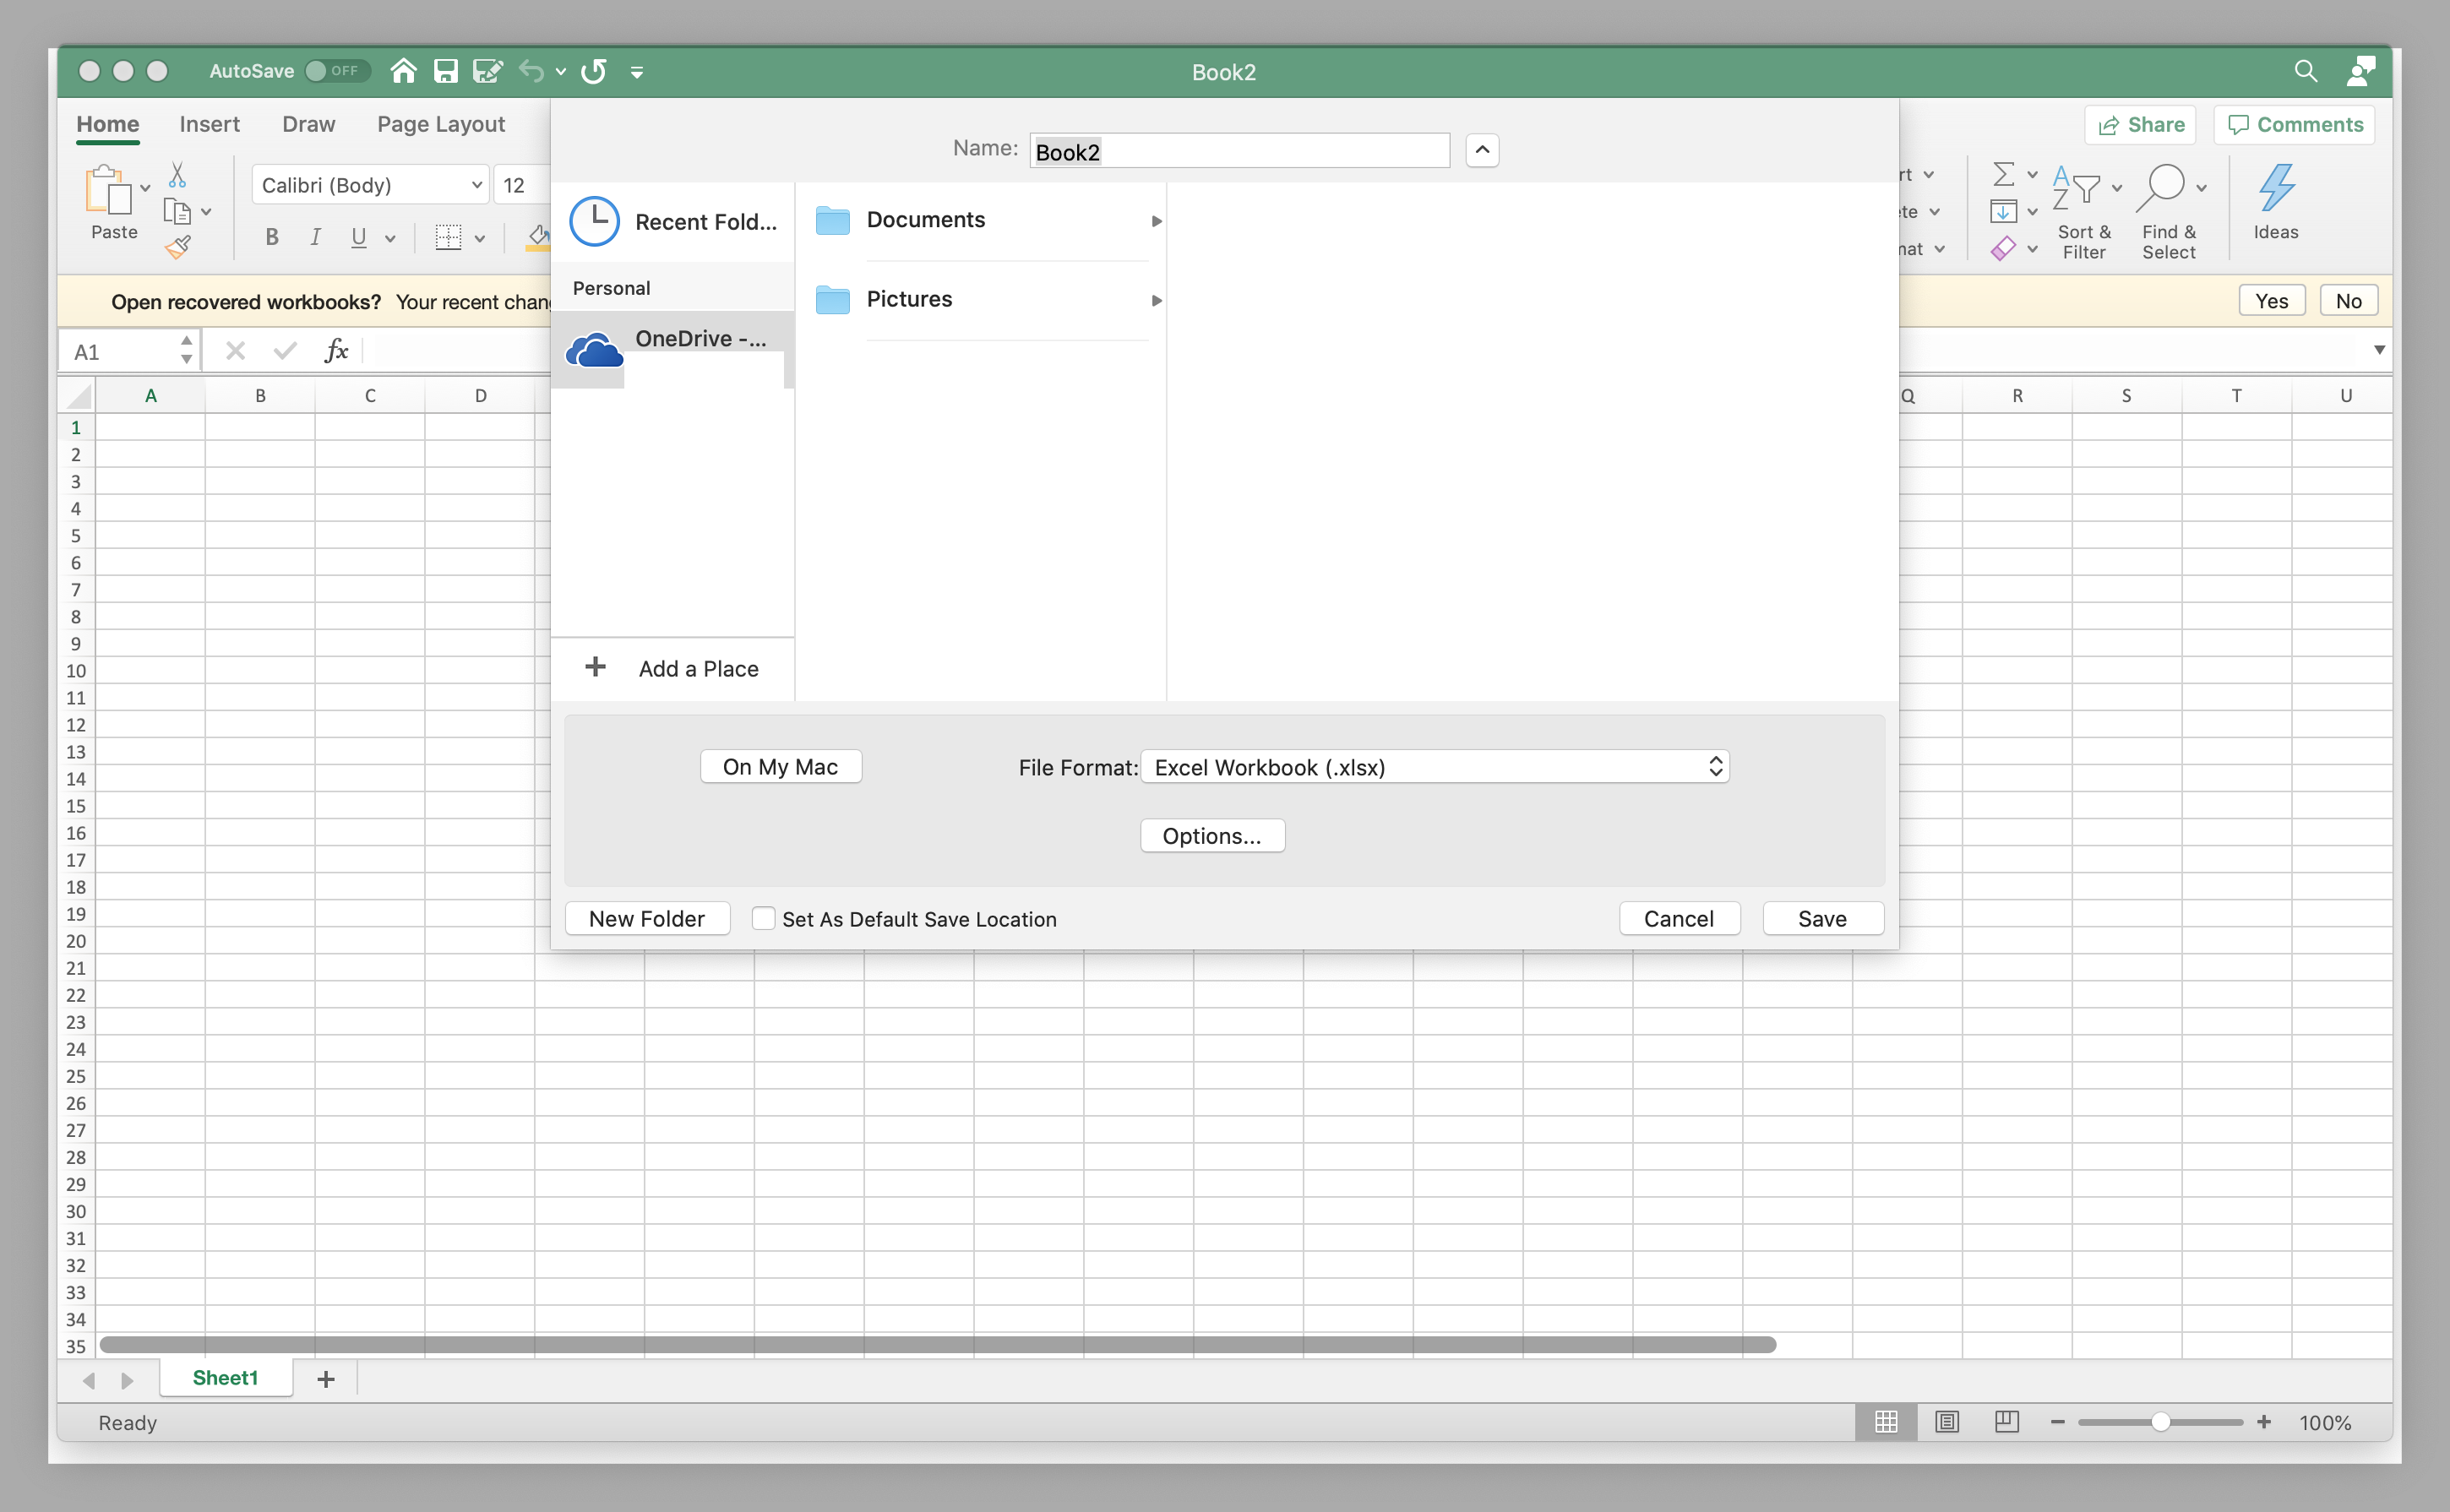2450x1512 pixels.
Task: Collapse the save dialog with chevron button
Action: tap(1482, 150)
